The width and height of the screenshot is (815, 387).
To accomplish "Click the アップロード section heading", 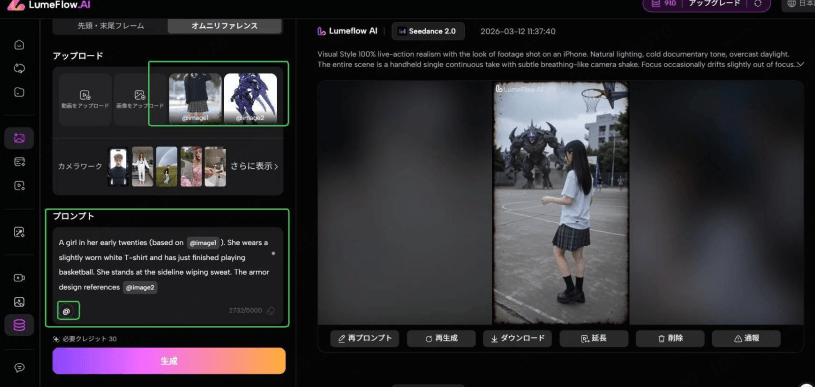I will click(x=78, y=56).
